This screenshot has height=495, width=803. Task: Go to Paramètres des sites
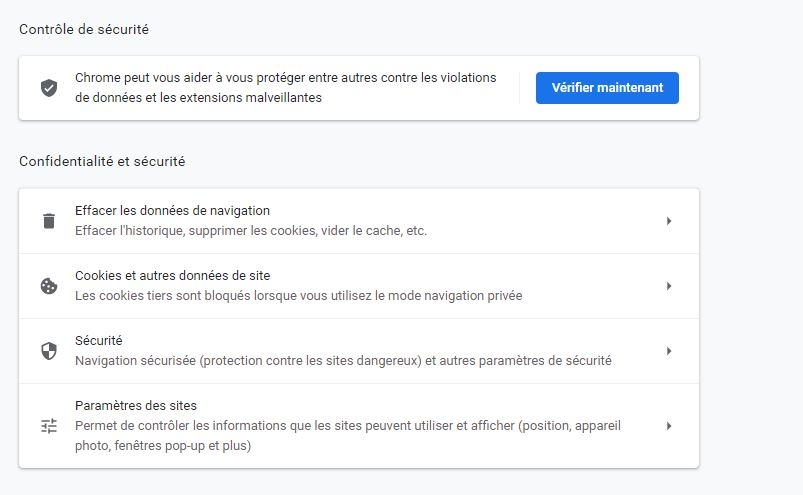[x=136, y=406]
